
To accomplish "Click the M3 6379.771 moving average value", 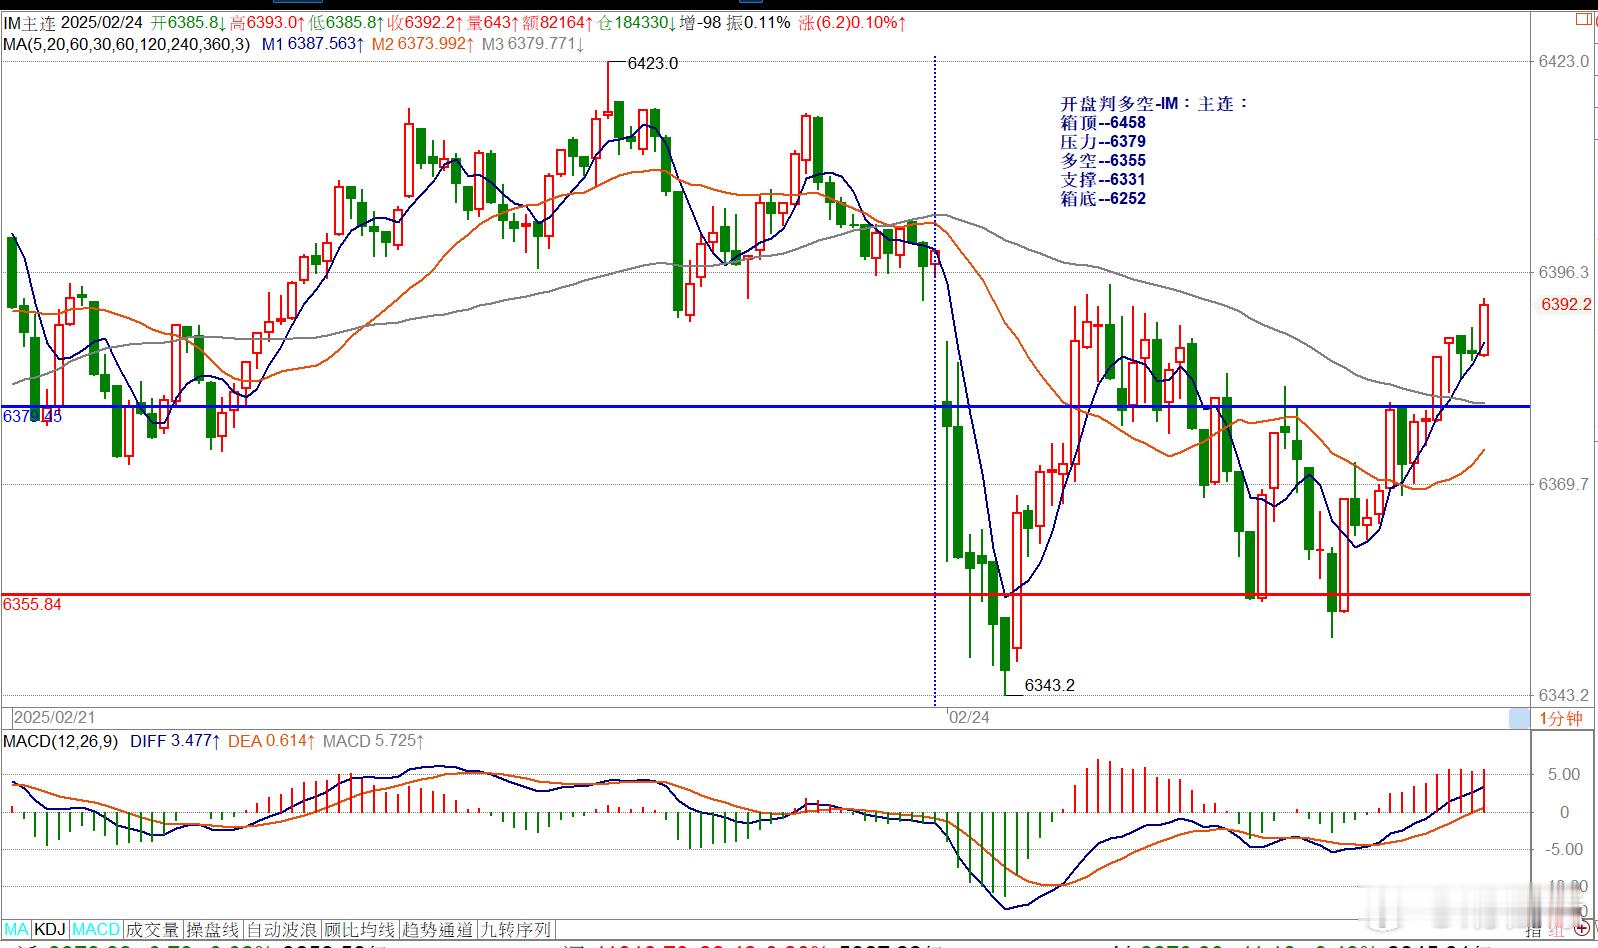I will 532,44.
